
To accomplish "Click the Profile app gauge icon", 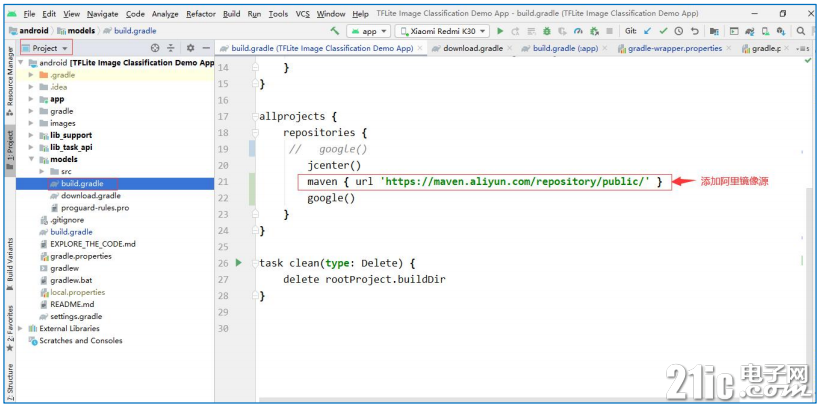I will tap(578, 31).
